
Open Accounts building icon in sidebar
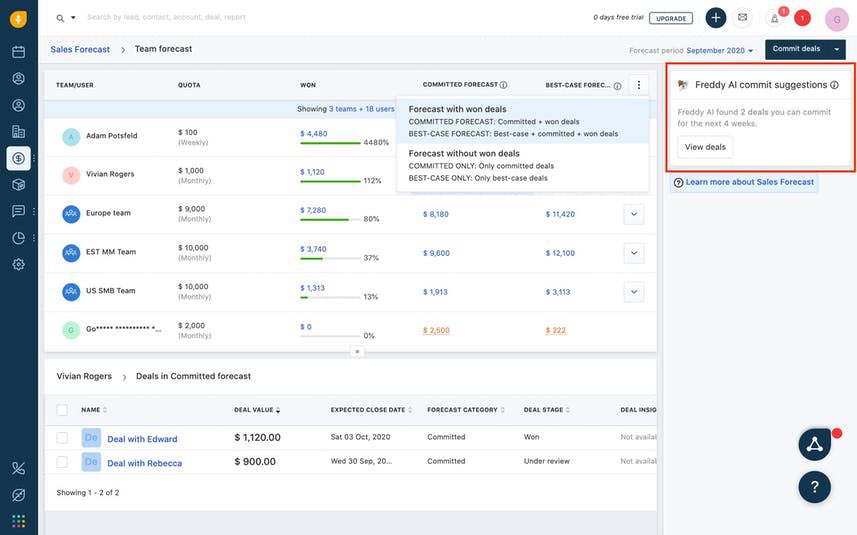[19, 132]
